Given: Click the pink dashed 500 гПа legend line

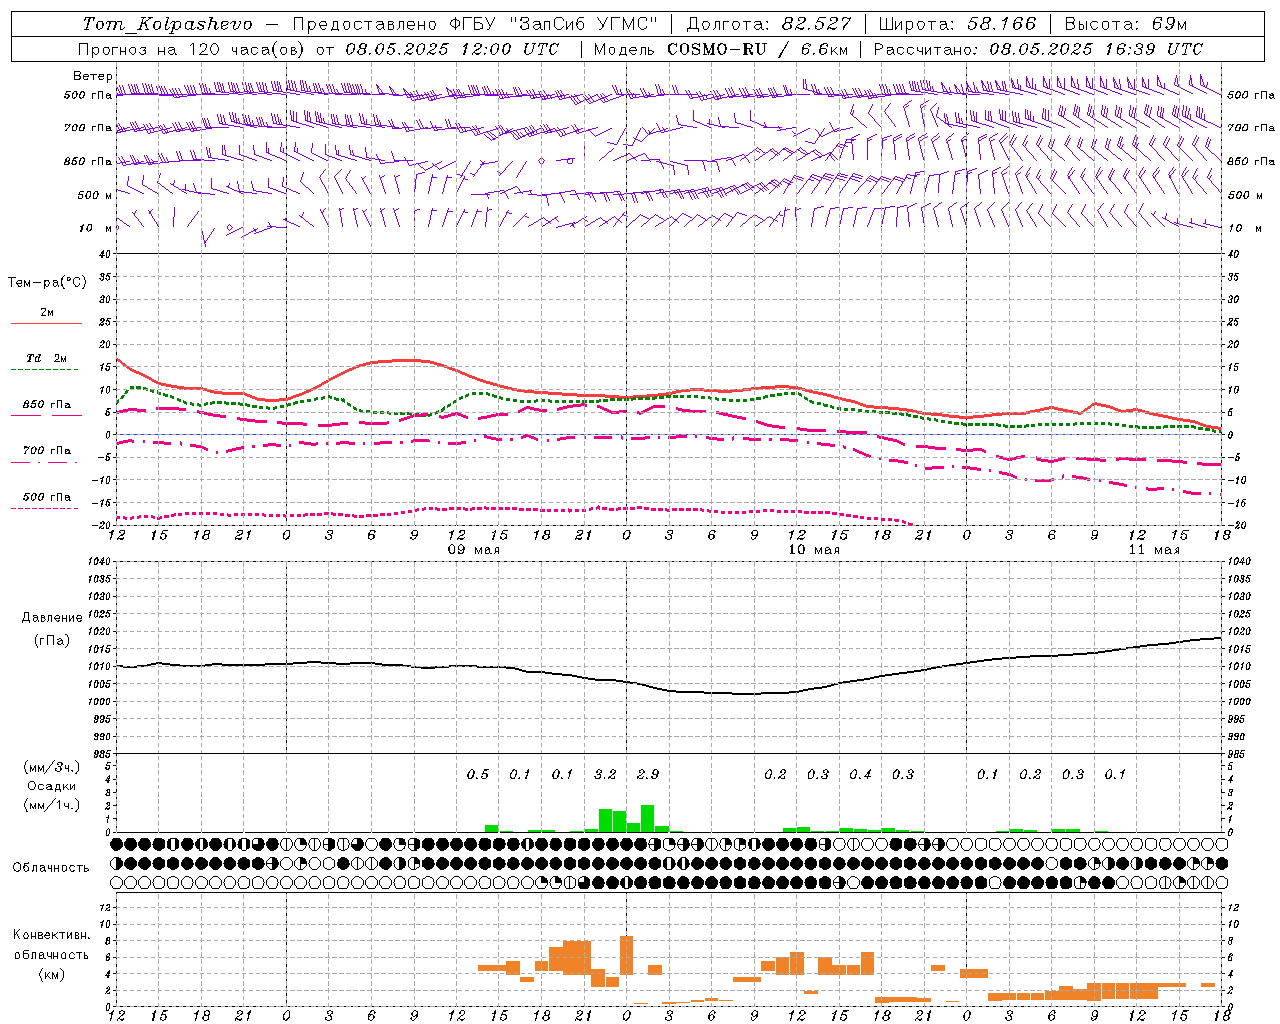Looking at the screenshot, I should [x=45, y=508].
